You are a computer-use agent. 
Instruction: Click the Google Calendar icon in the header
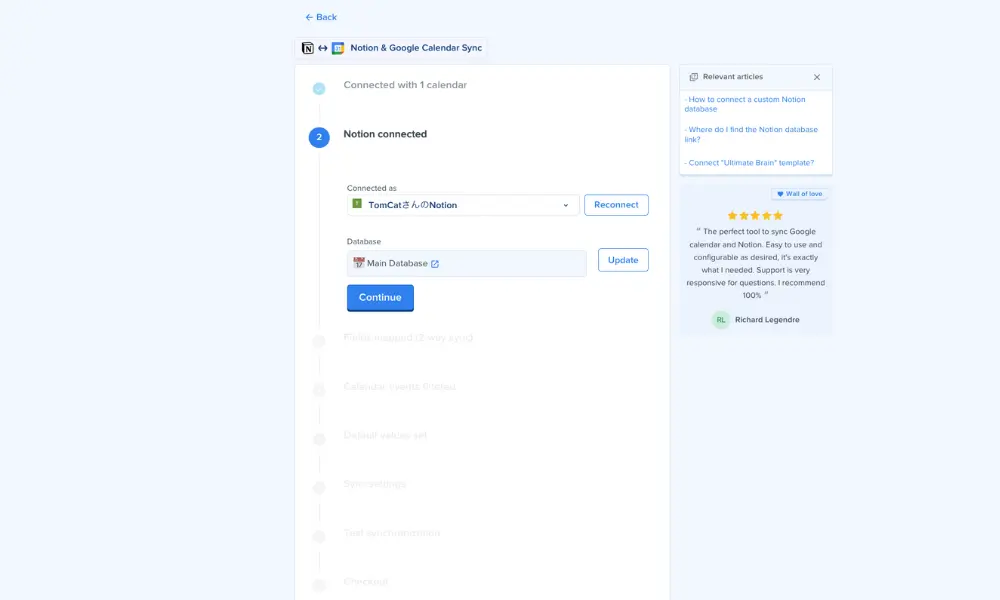point(338,48)
